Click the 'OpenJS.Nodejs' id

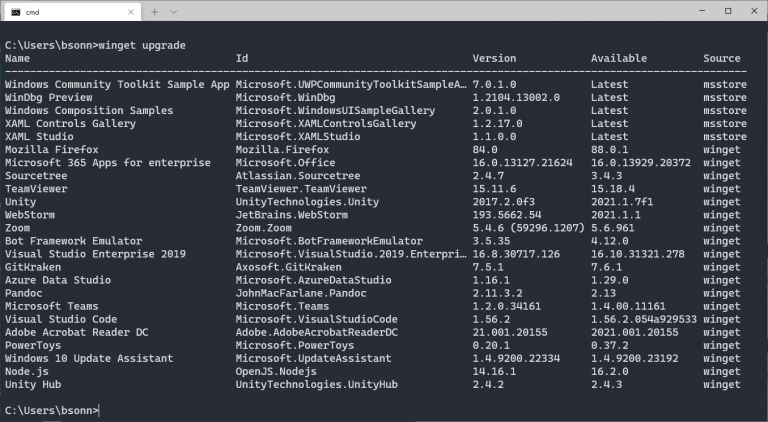tap(276, 372)
